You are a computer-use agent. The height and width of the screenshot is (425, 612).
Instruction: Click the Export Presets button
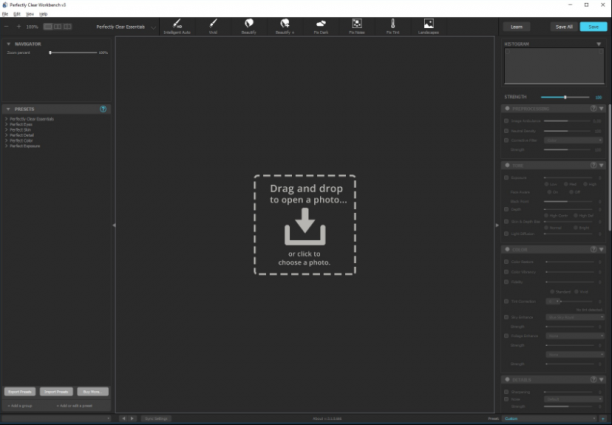(20, 391)
